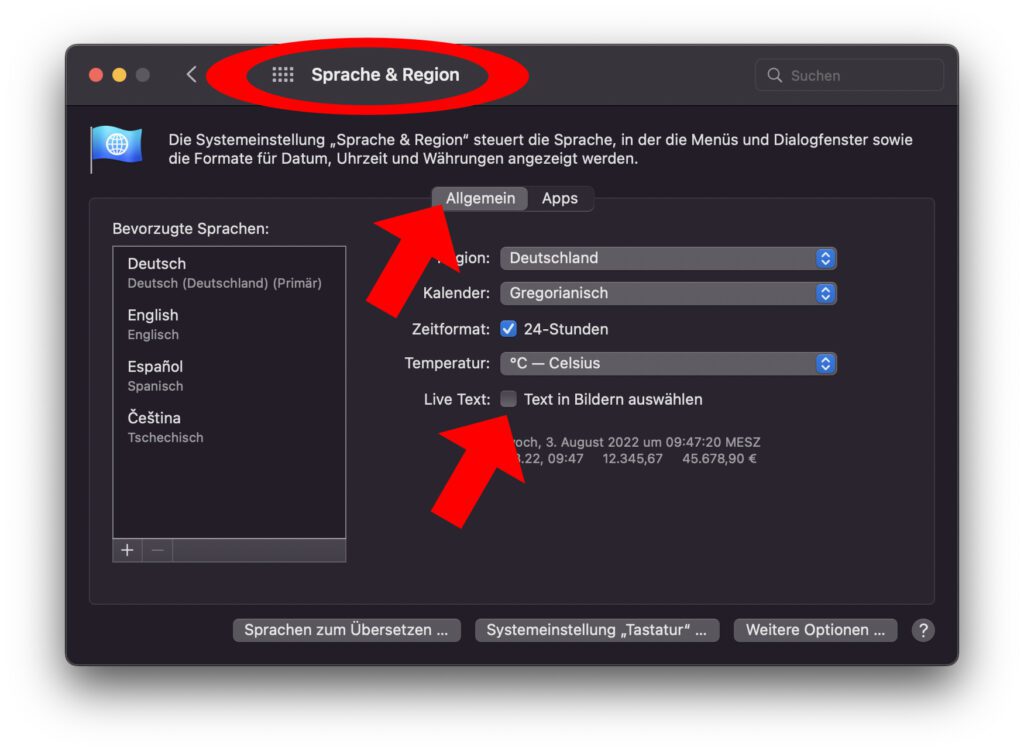This screenshot has height=752, width=1024.
Task: Click the magnifying glass in the search field
Action: point(775,75)
